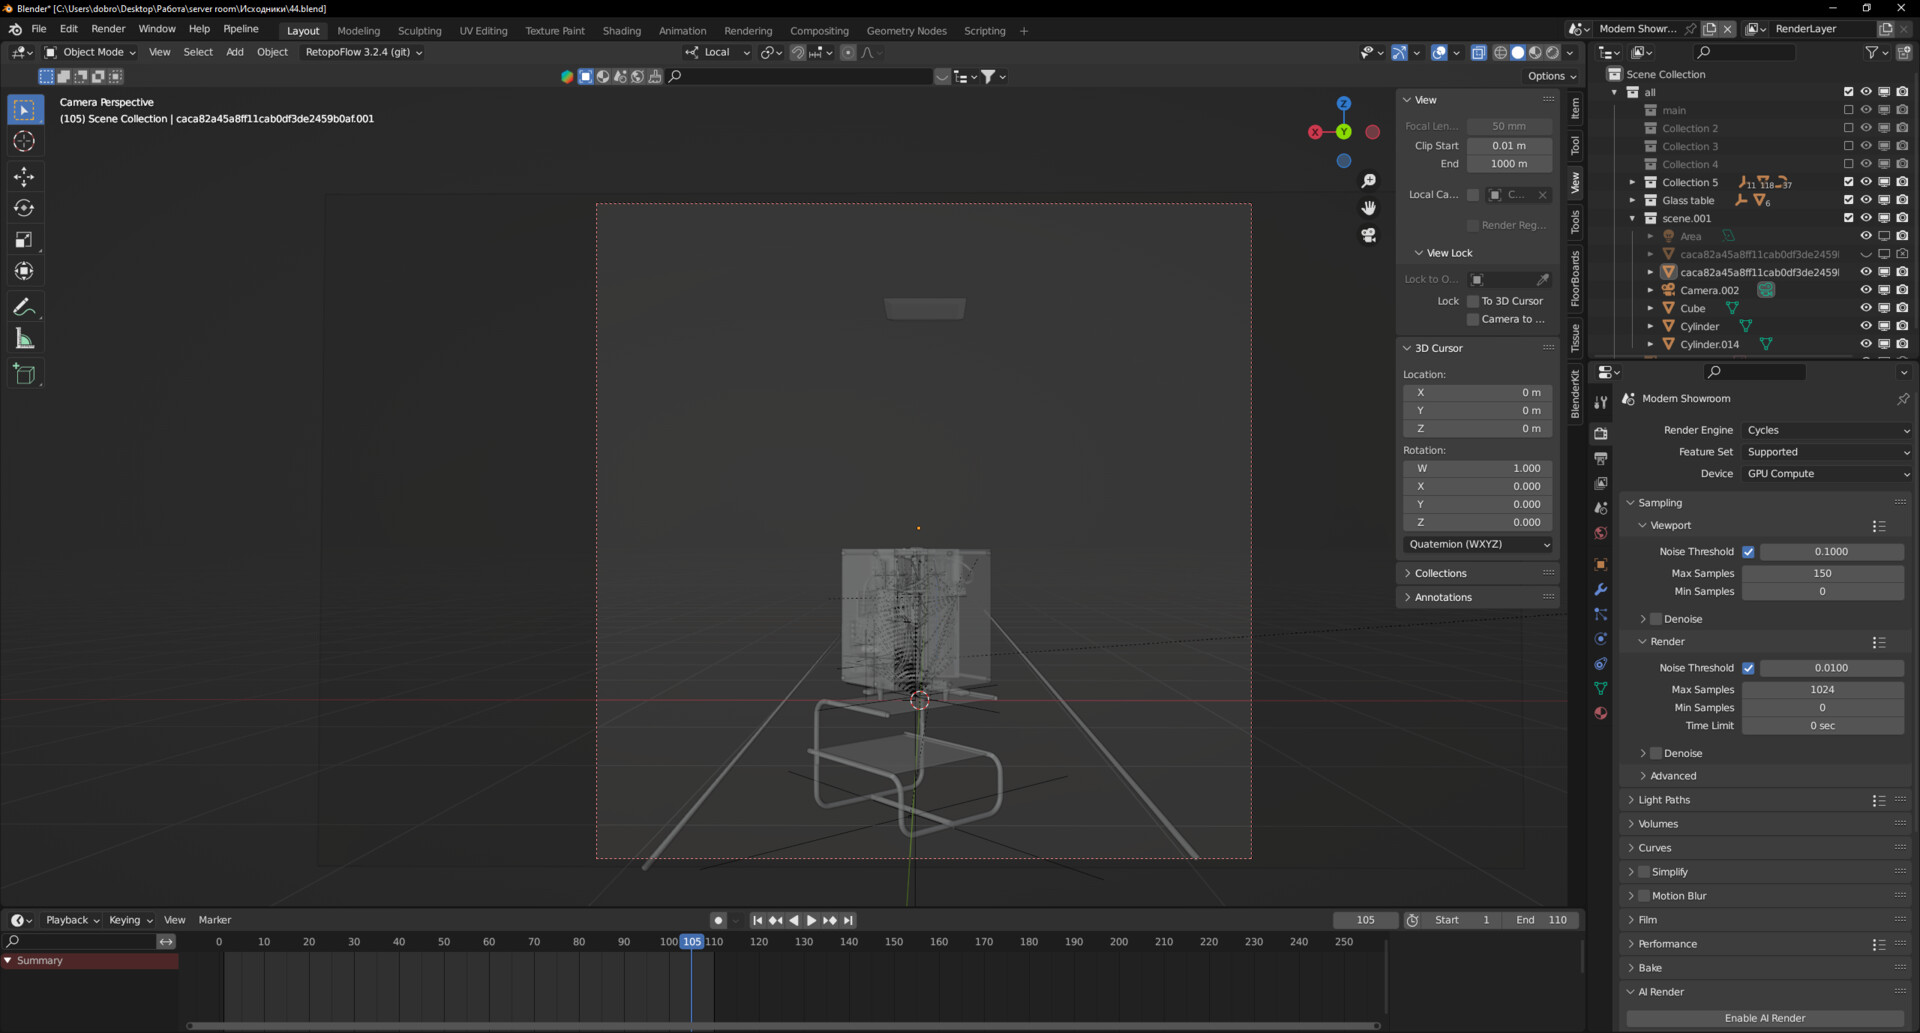This screenshot has height=1033, width=1920.
Task: Toggle visibility of the Cube object
Action: coord(1866,308)
